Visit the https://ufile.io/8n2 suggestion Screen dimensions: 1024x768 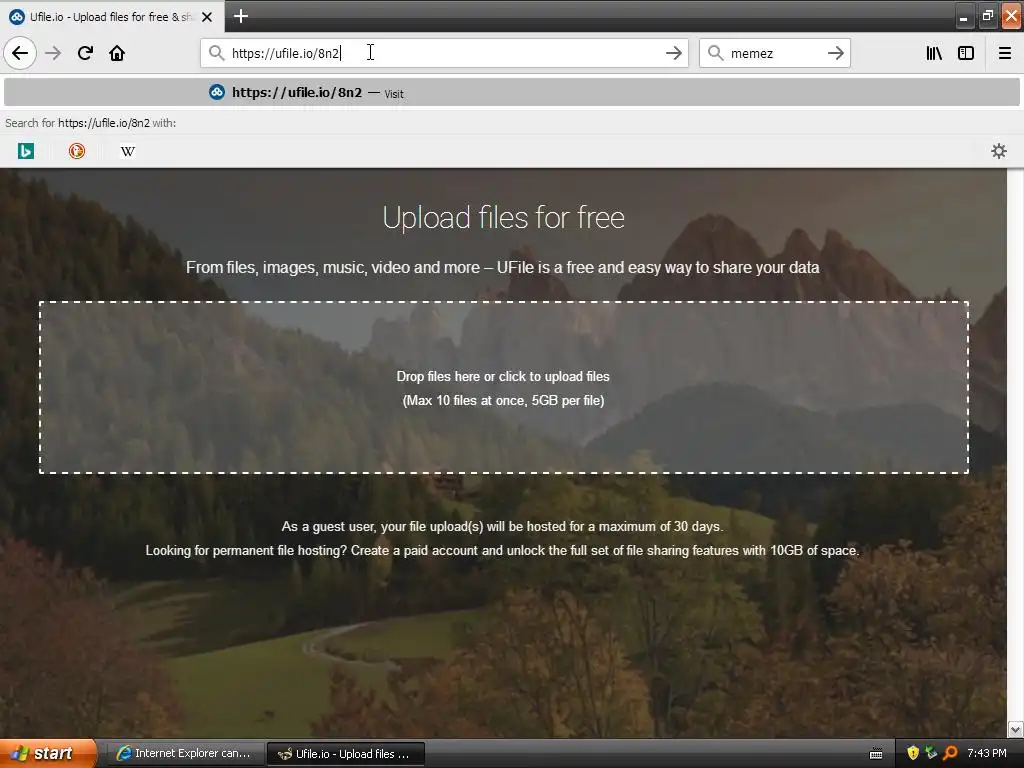click(x=512, y=93)
